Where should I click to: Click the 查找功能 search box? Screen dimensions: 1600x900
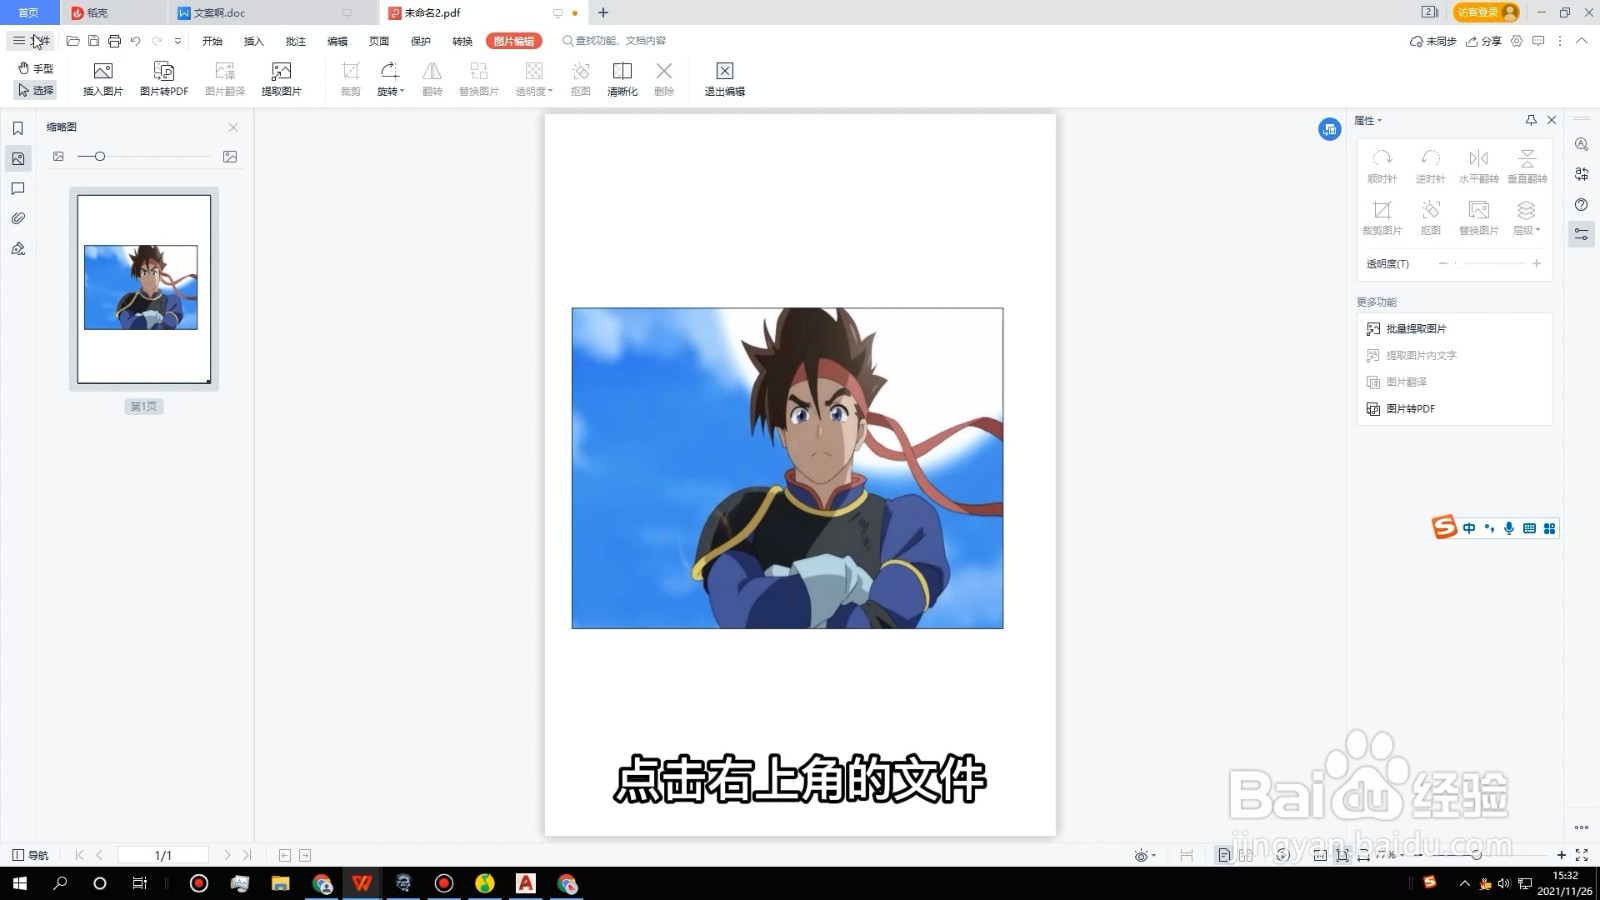[x=615, y=41]
